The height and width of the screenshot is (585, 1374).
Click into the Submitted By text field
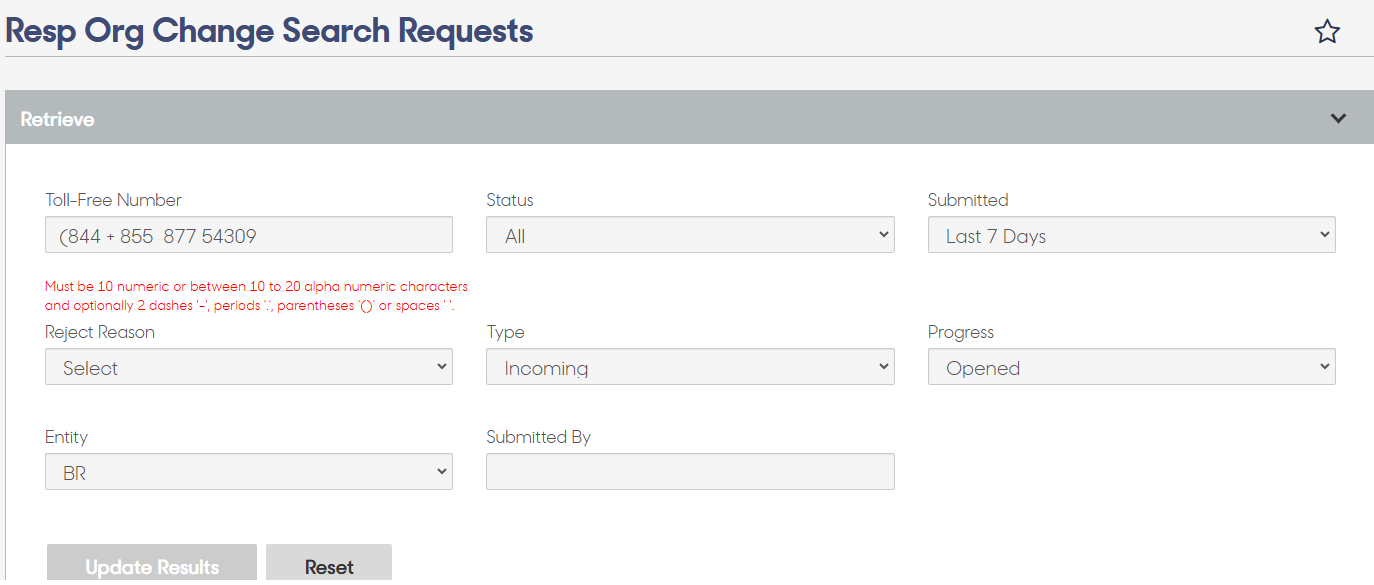690,472
